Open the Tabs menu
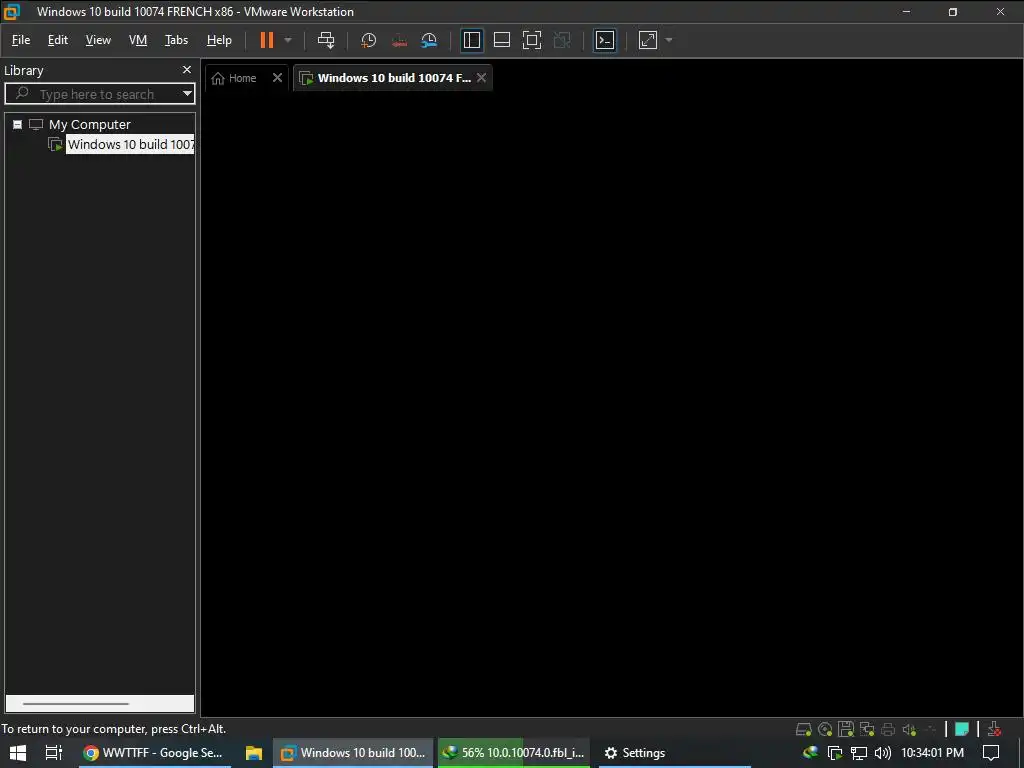 coord(176,40)
